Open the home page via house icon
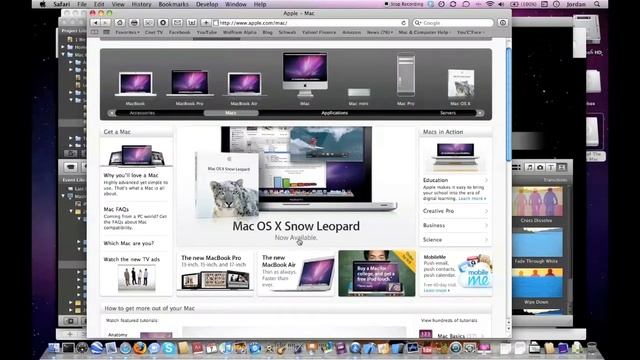The image size is (640, 360). point(120,23)
